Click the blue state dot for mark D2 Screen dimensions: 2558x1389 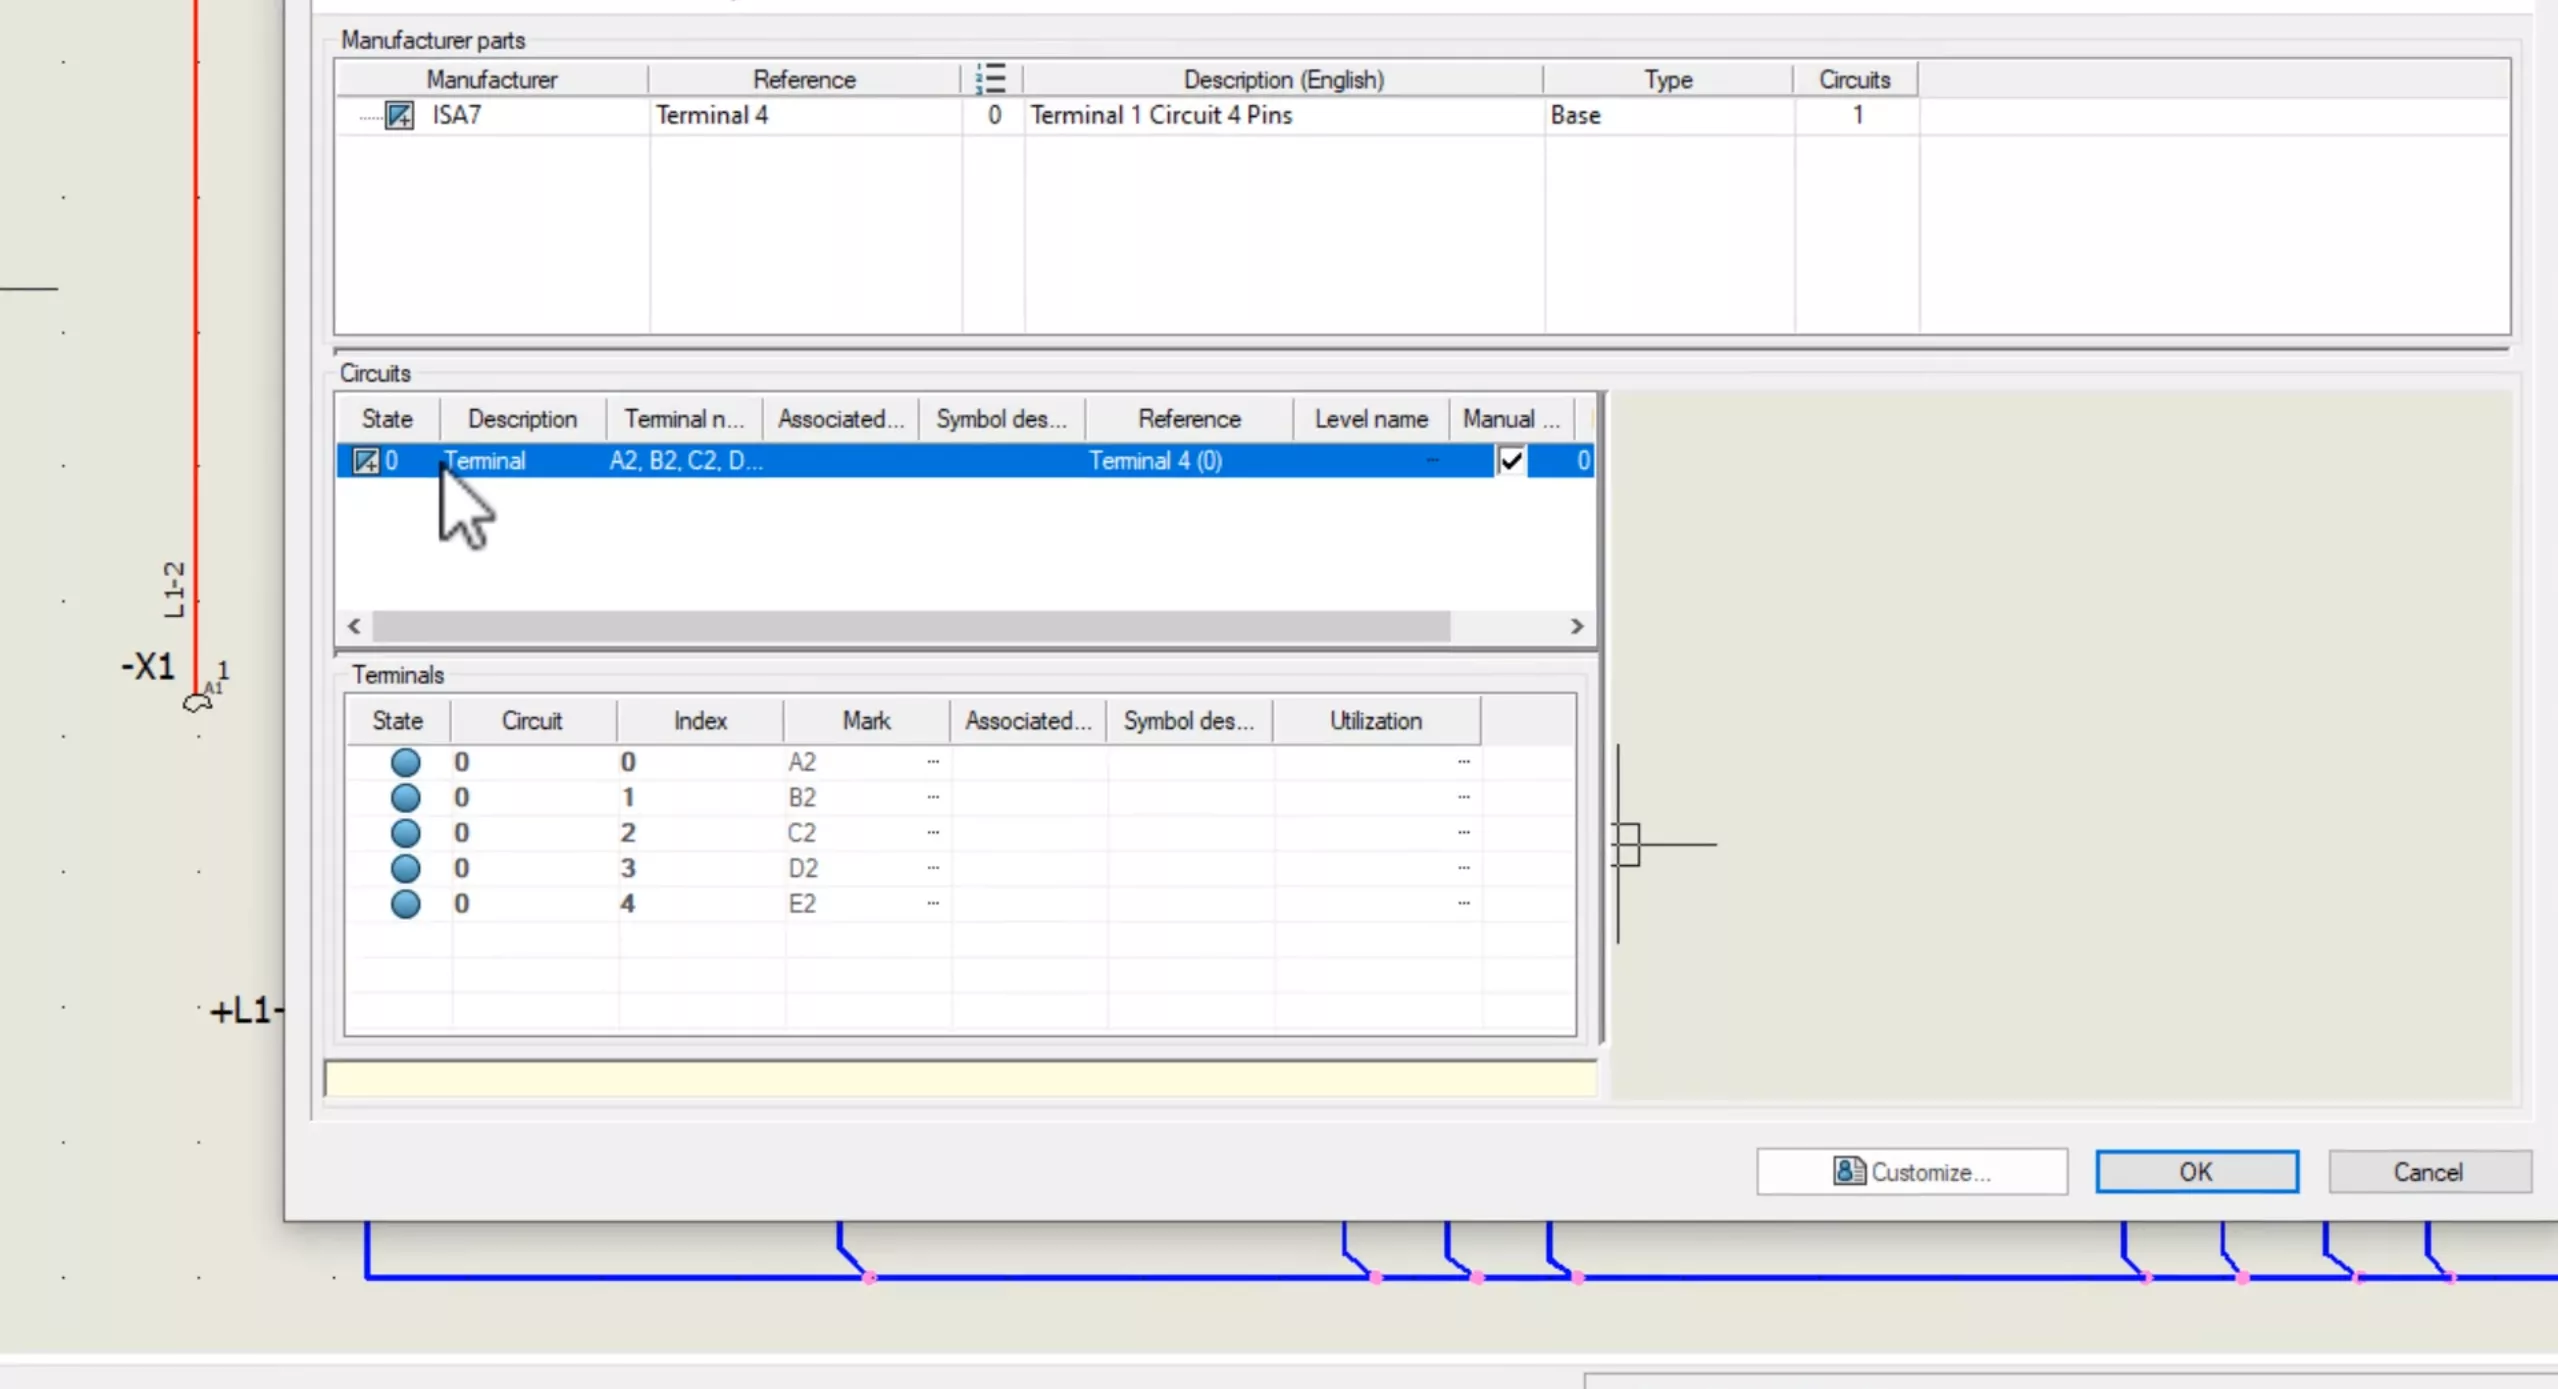405,868
